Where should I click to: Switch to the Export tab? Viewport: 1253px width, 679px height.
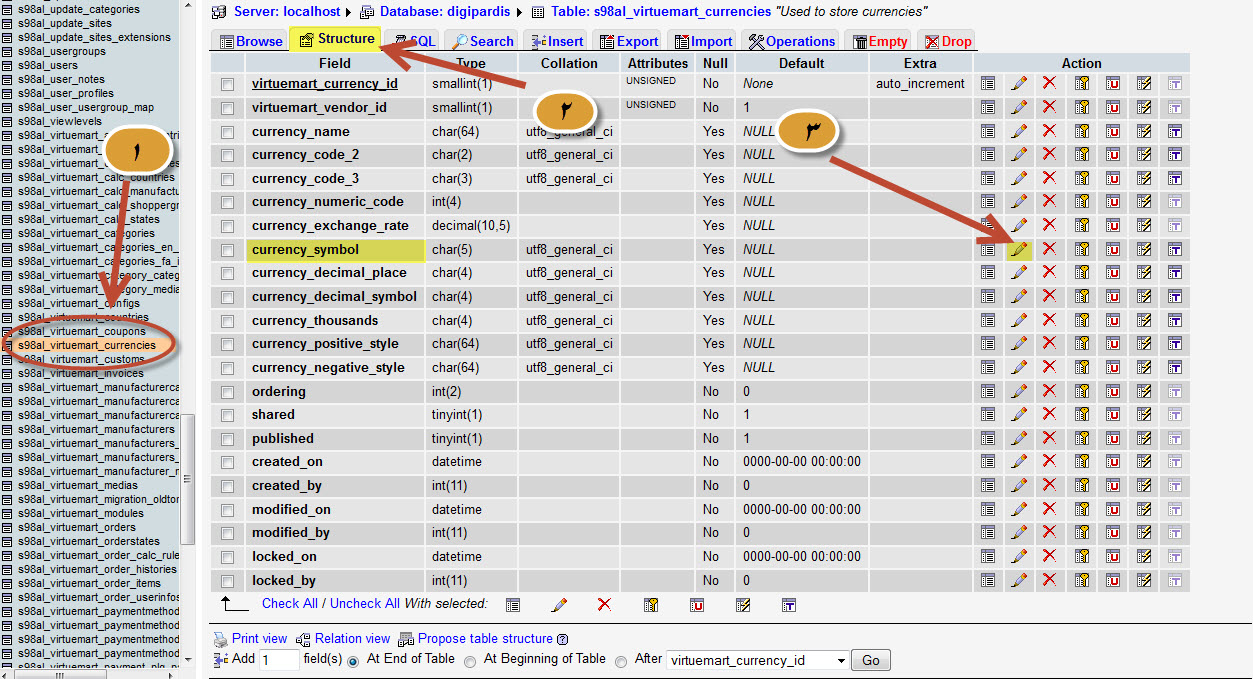pos(628,41)
